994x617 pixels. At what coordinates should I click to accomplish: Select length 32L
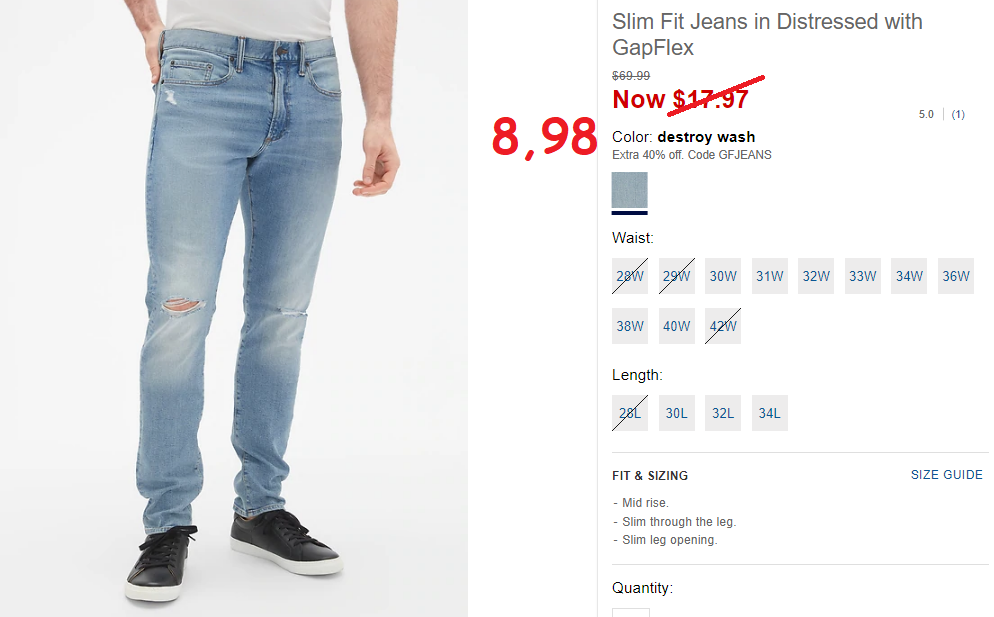pos(723,413)
